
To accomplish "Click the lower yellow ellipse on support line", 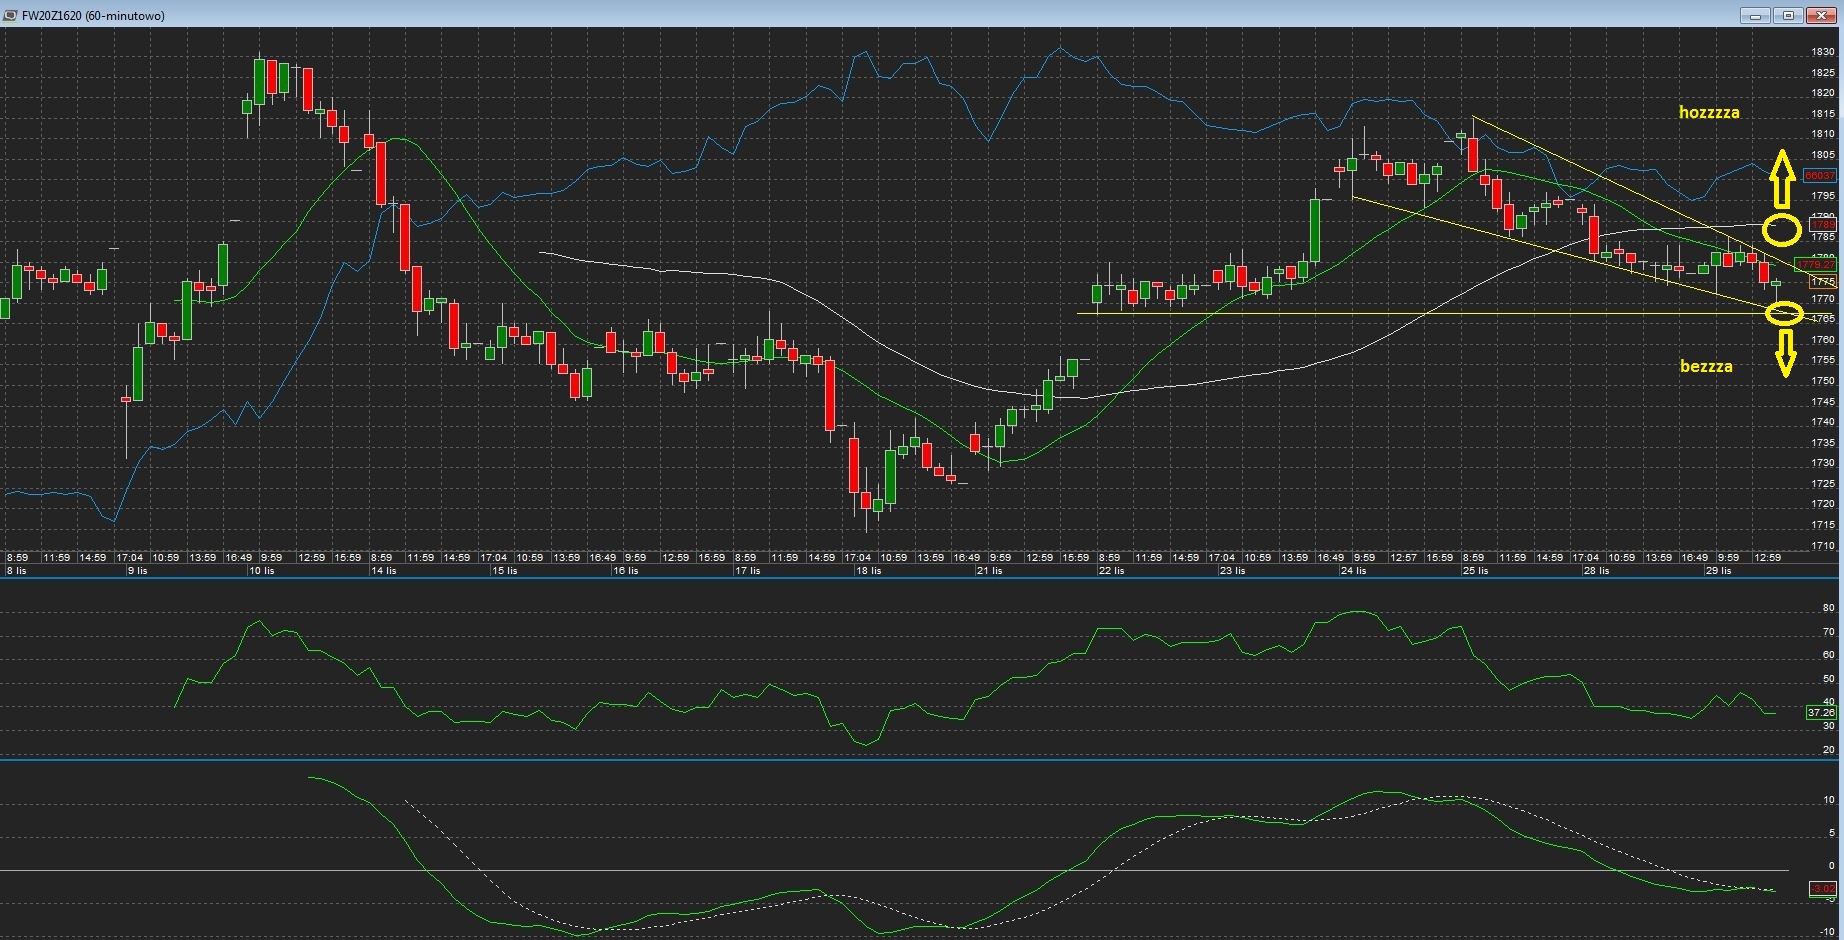I will pyautogui.click(x=1784, y=314).
